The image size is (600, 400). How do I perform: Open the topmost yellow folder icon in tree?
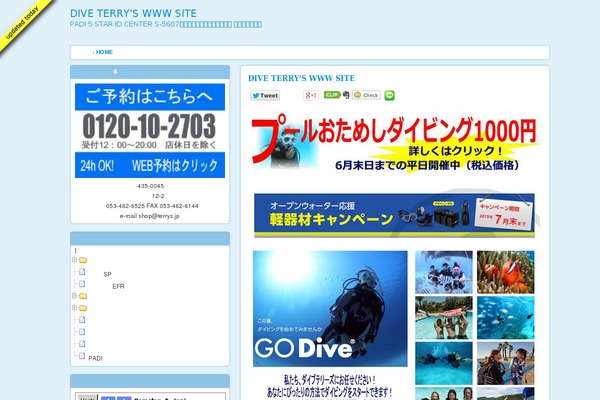(x=83, y=260)
